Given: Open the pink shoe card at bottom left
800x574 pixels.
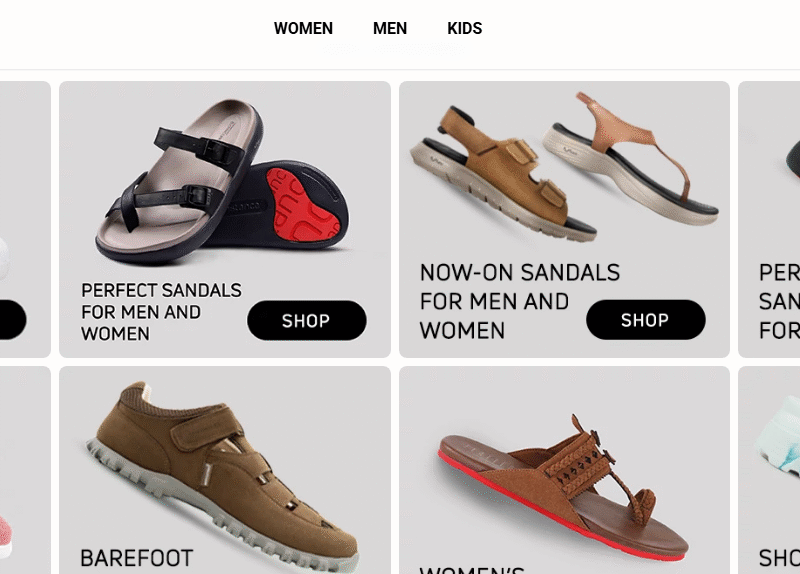Looking at the screenshot, I should pyautogui.click(x=25, y=470).
